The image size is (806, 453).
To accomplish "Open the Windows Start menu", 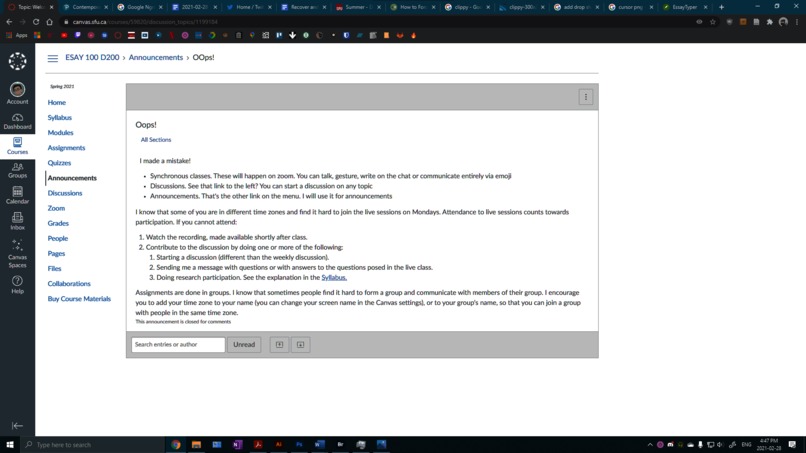I will tap(10, 445).
